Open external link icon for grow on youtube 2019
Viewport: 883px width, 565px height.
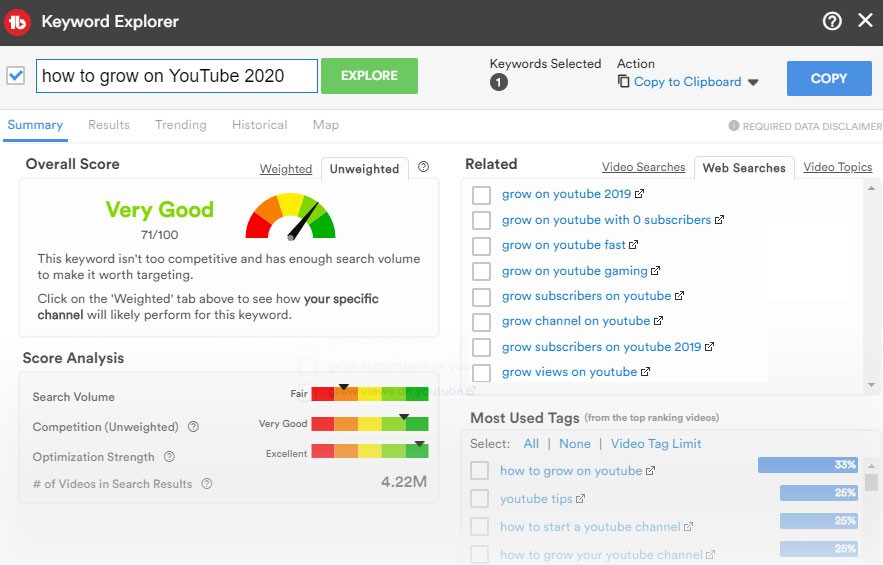[x=639, y=194]
